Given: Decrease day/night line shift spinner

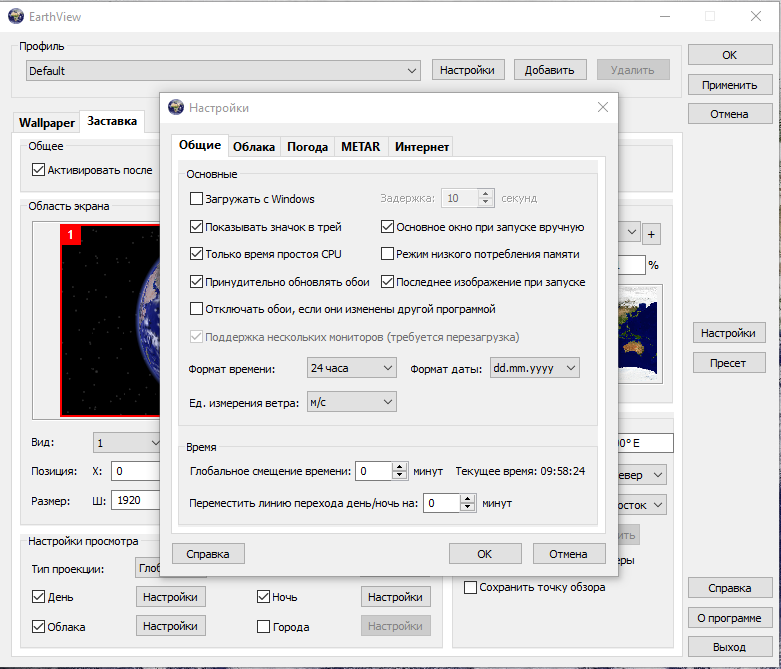Looking at the screenshot, I should [467, 507].
